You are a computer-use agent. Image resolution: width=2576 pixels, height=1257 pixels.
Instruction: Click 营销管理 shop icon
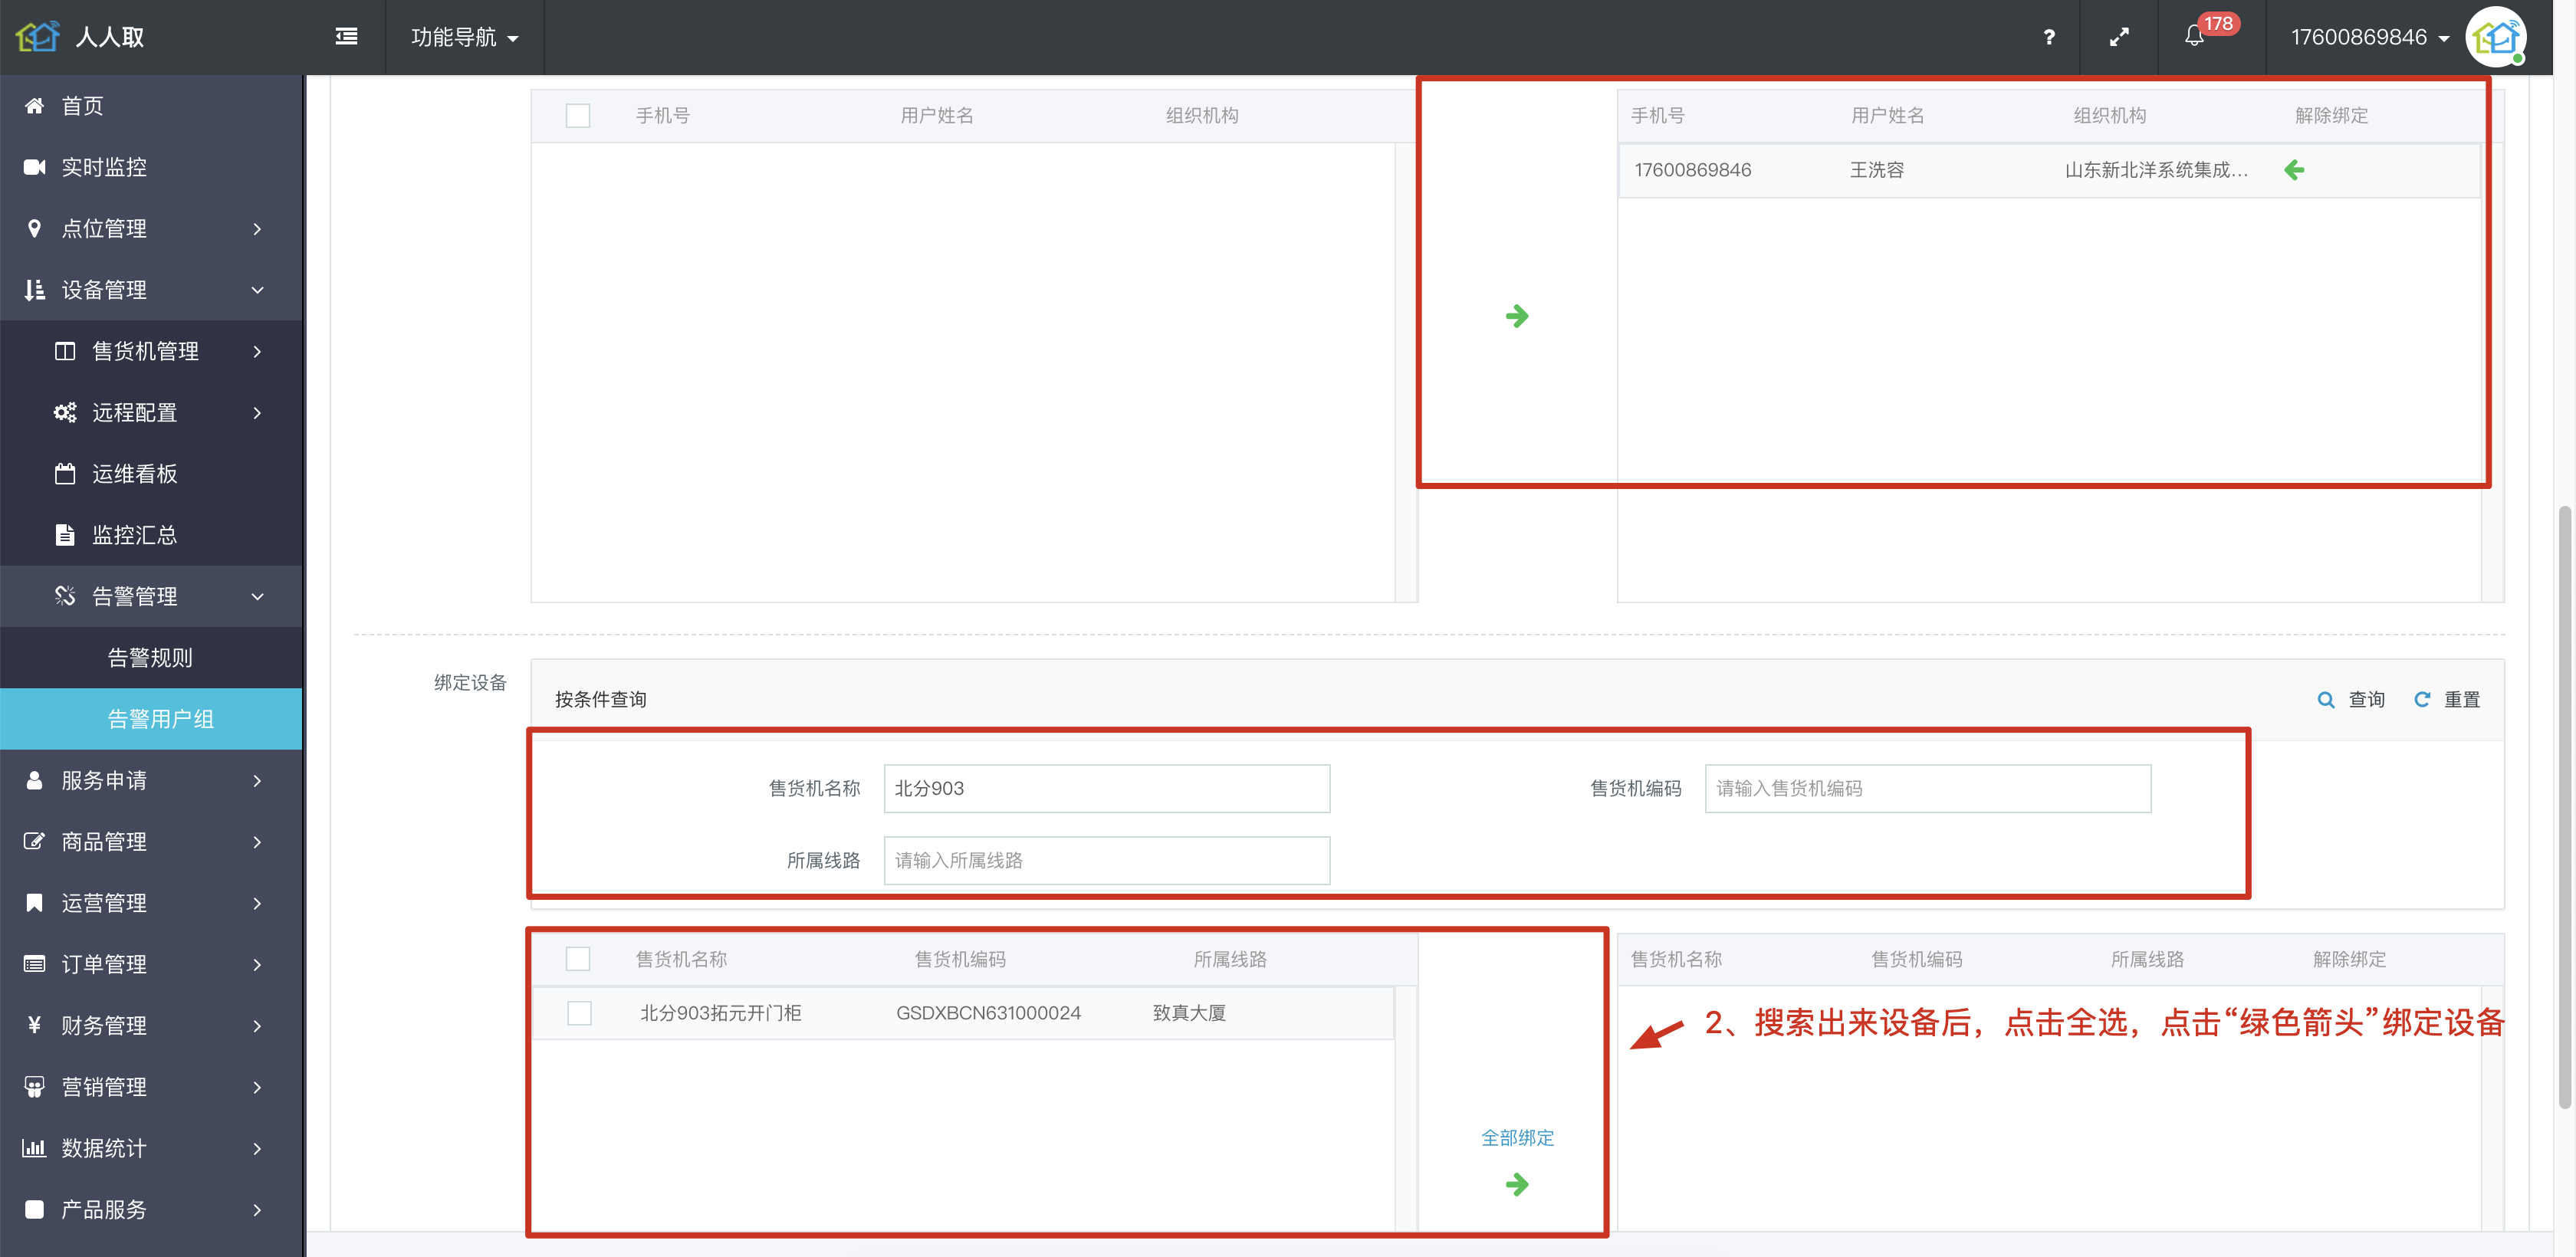coord(34,1087)
